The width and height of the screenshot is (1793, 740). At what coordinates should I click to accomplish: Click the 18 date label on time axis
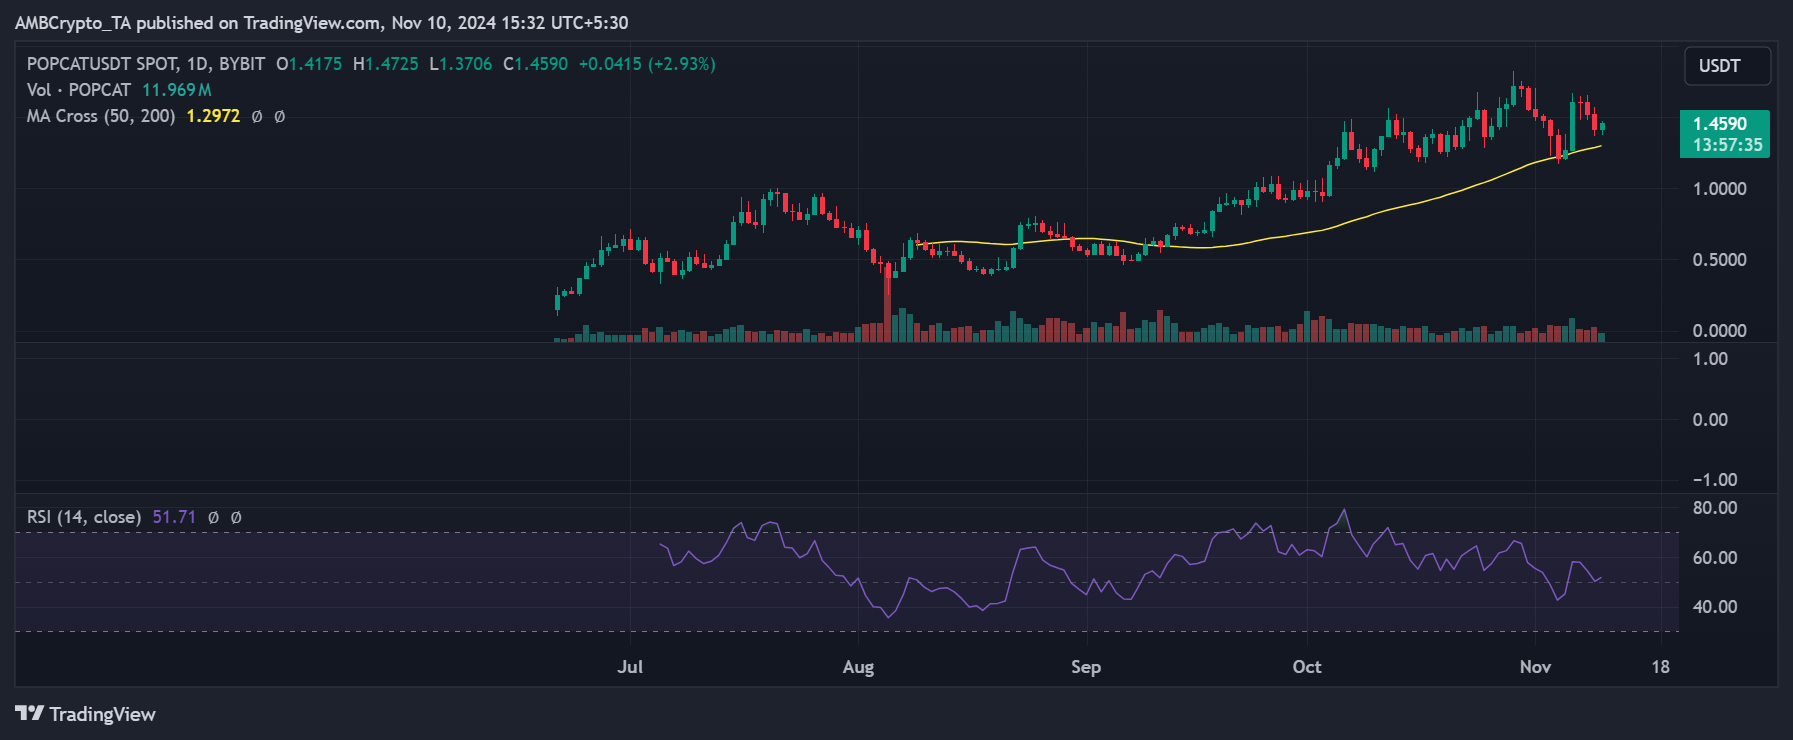pyautogui.click(x=1661, y=667)
